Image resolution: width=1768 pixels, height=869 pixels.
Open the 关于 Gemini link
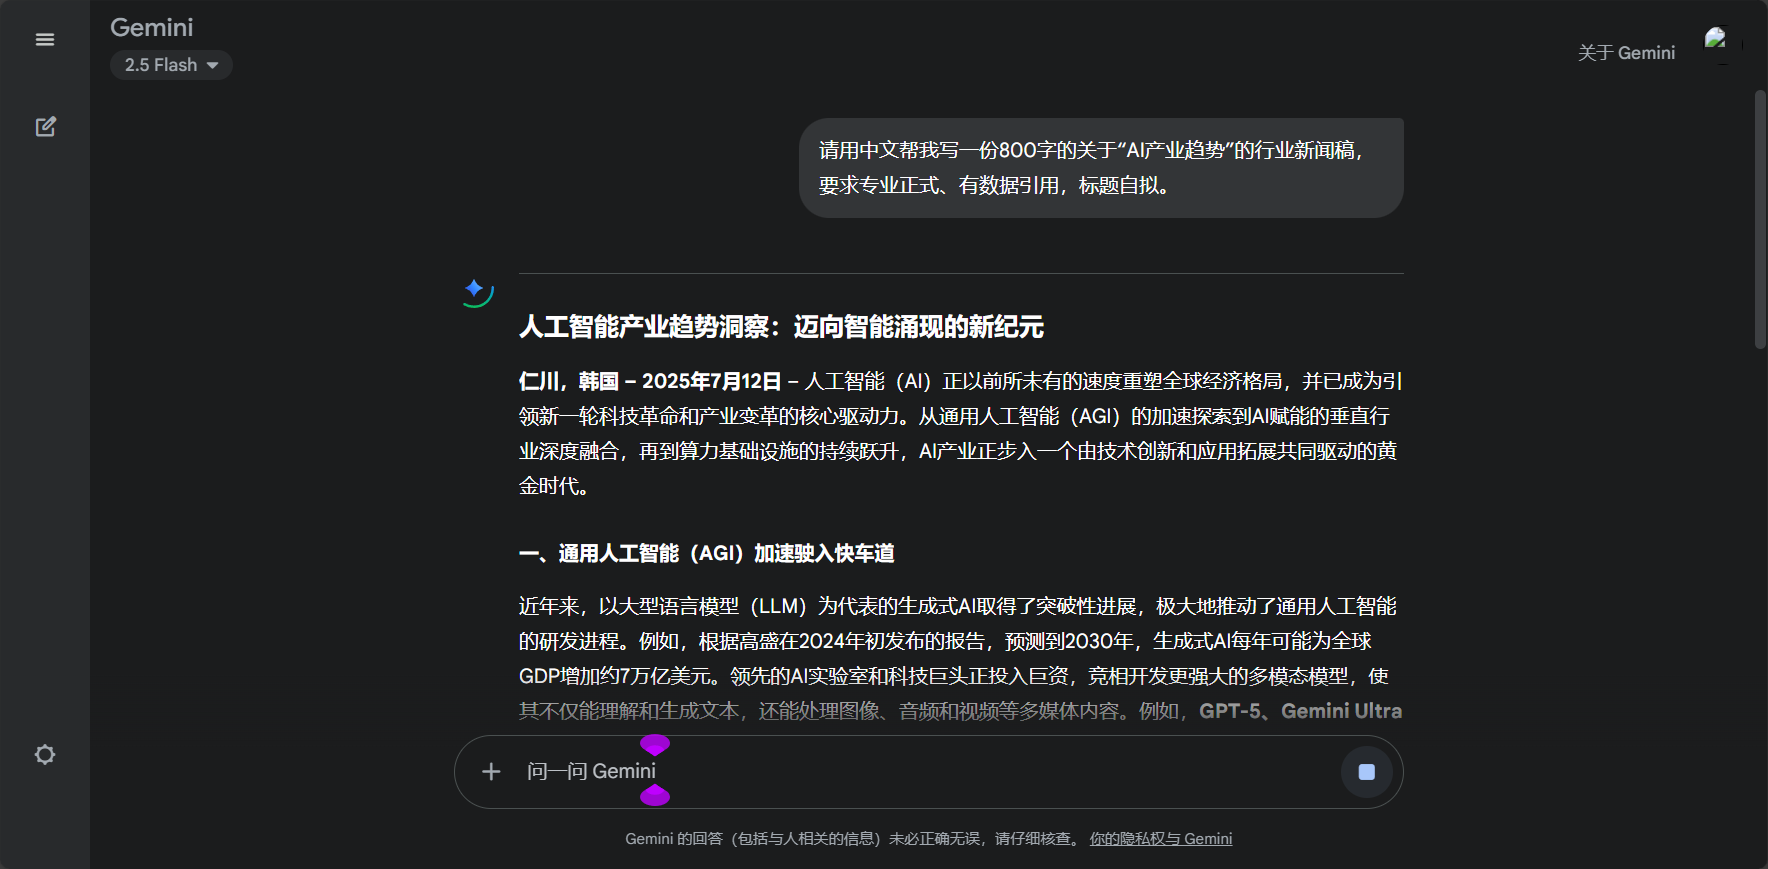1626,53
